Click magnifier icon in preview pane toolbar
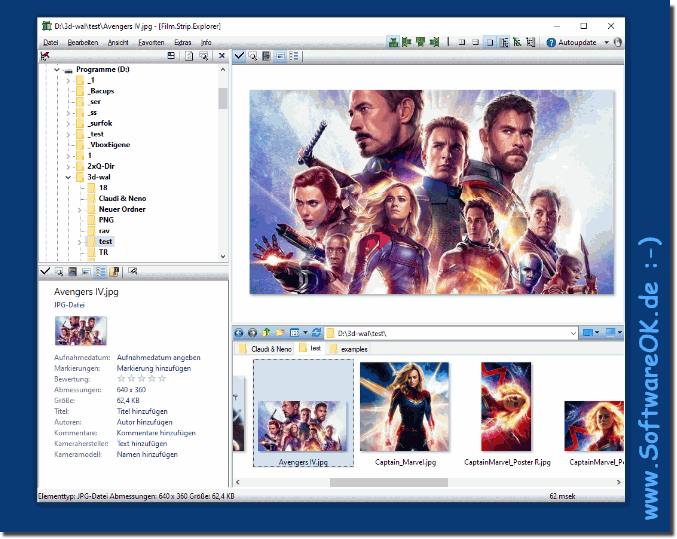The height and width of the screenshot is (539, 677). coord(253,56)
